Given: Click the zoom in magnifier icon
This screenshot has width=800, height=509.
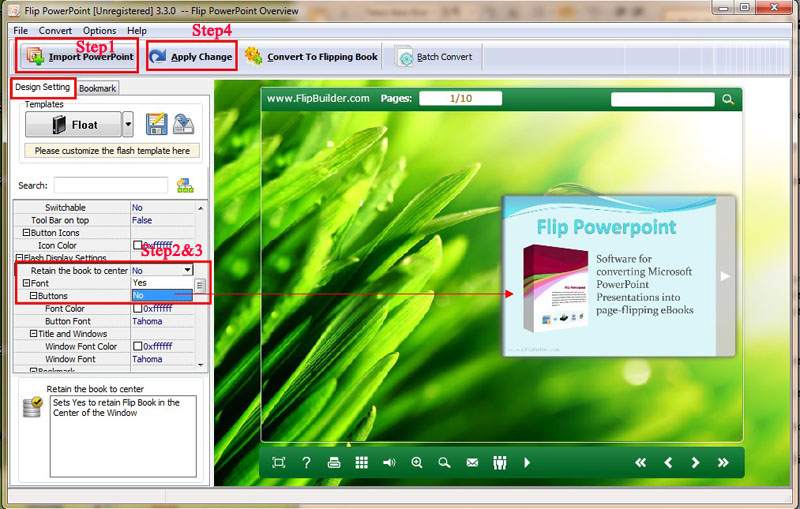Looking at the screenshot, I should (x=417, y=463).
